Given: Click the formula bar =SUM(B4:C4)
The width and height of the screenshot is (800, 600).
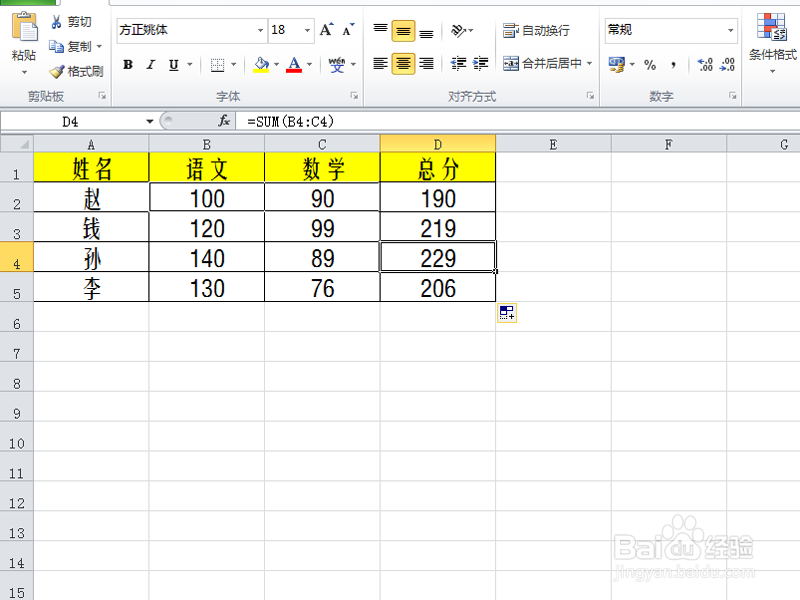Looking at the screenshot, I should 516,121.
